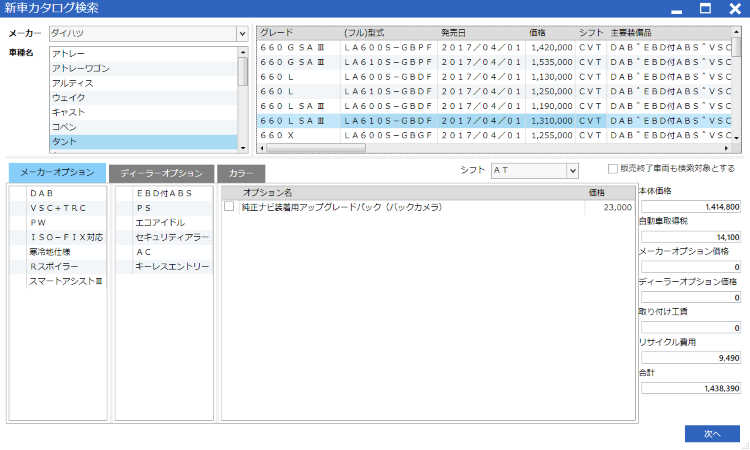Click the 本体価格 field showing 1,414,800
The height and width of the screenshot is (450, 750).
pos(691,207)
